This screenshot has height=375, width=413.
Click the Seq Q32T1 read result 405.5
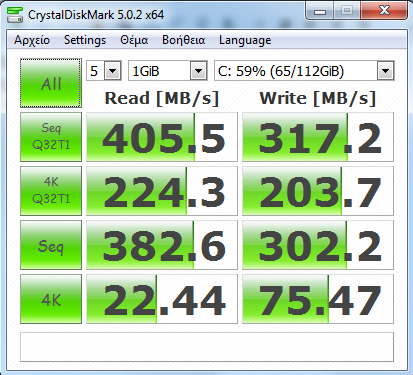pos(162,137)
